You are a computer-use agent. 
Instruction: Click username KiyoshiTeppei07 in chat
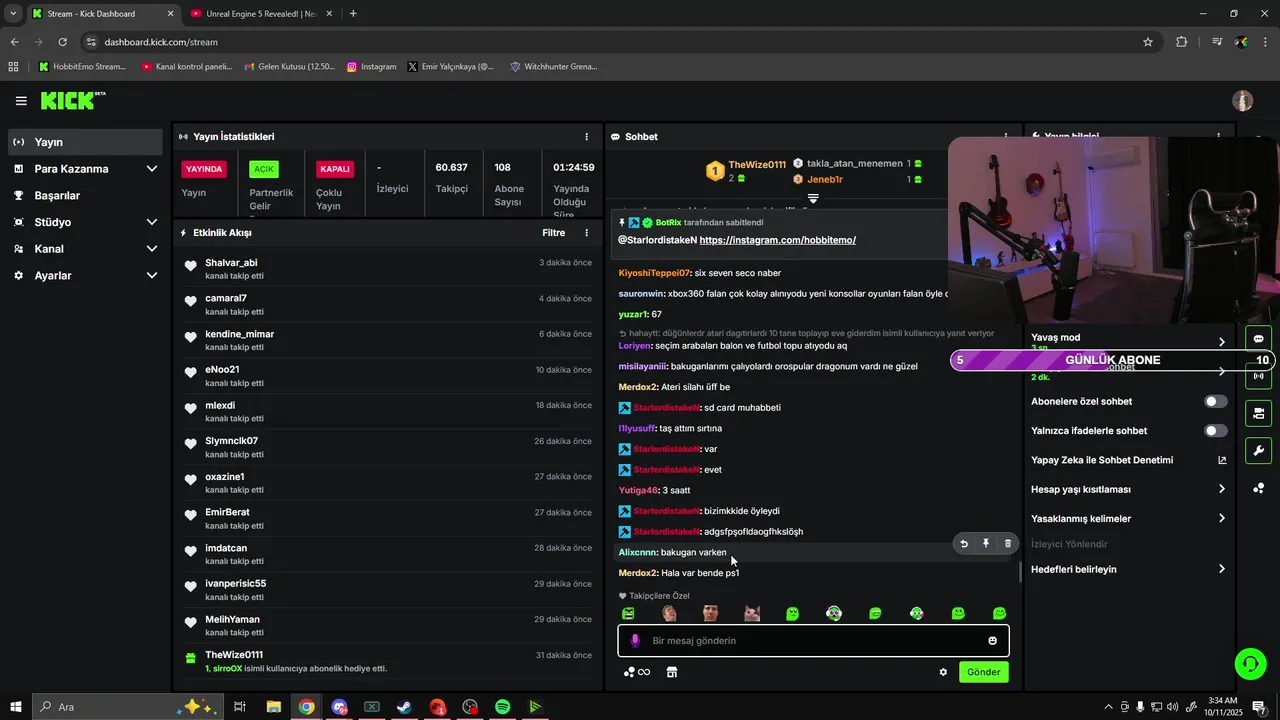coord(654,273)
